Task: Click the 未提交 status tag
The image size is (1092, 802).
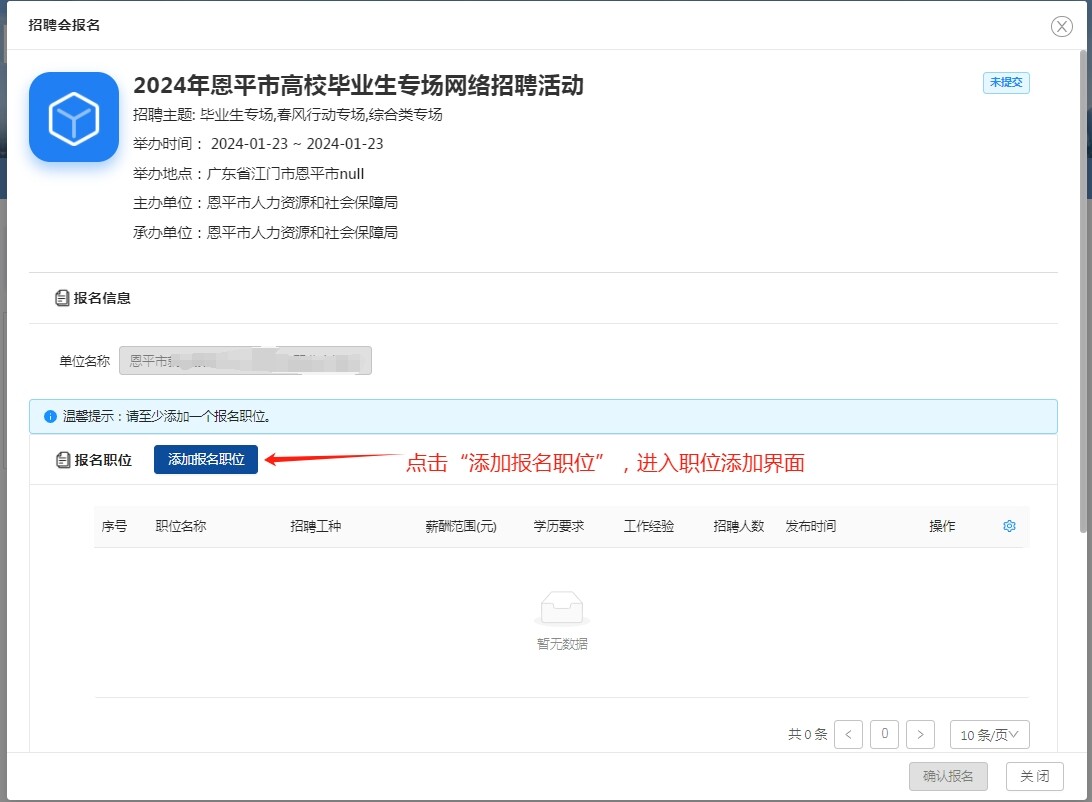Action: coord(1005,83)
